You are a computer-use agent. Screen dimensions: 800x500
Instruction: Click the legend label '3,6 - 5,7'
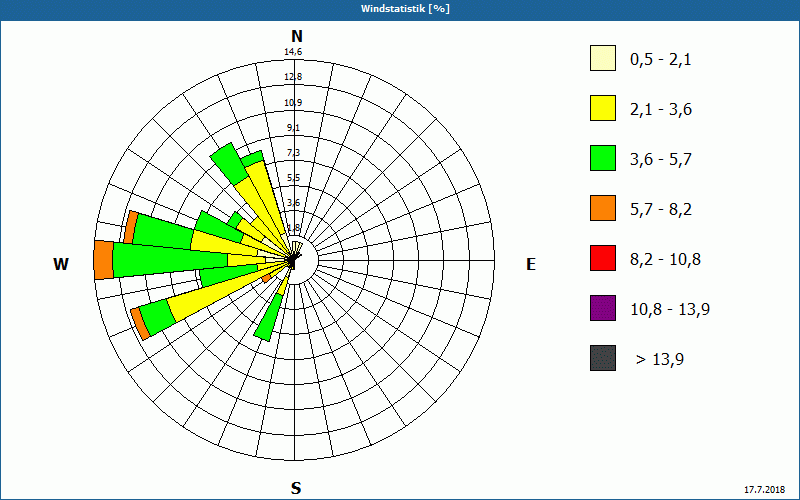pyautogui.click(x=661, y=160)
